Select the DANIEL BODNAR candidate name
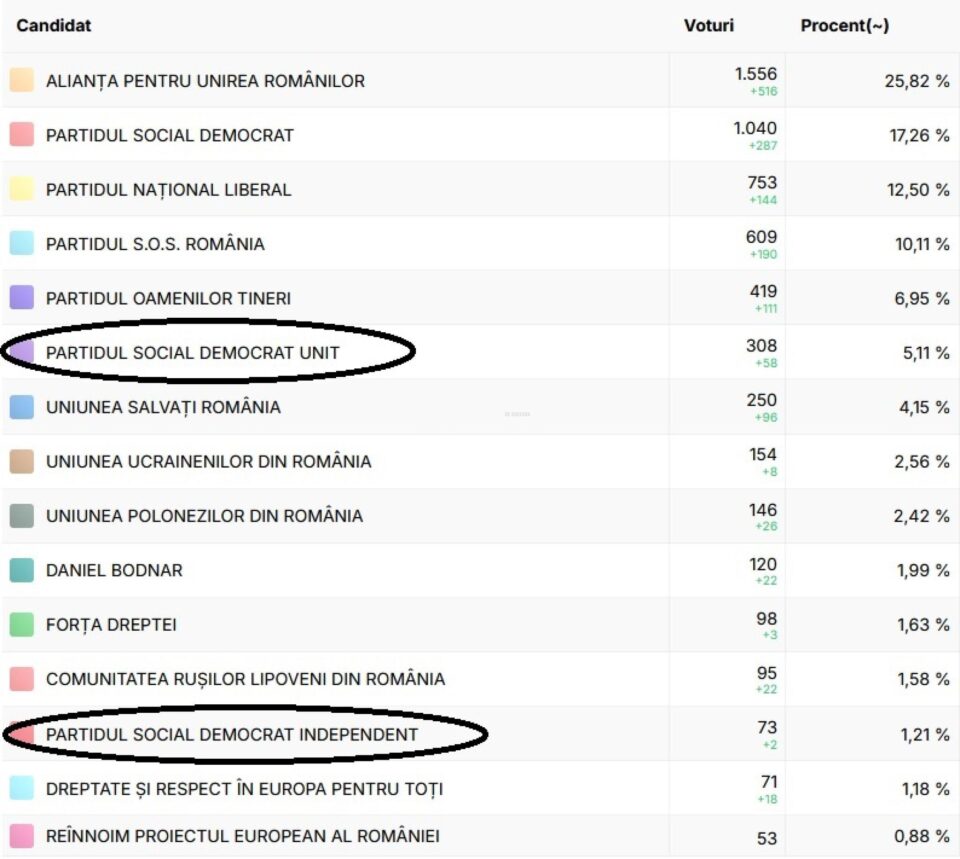Screen dimensions: 960x859 [x=114, y=571]
